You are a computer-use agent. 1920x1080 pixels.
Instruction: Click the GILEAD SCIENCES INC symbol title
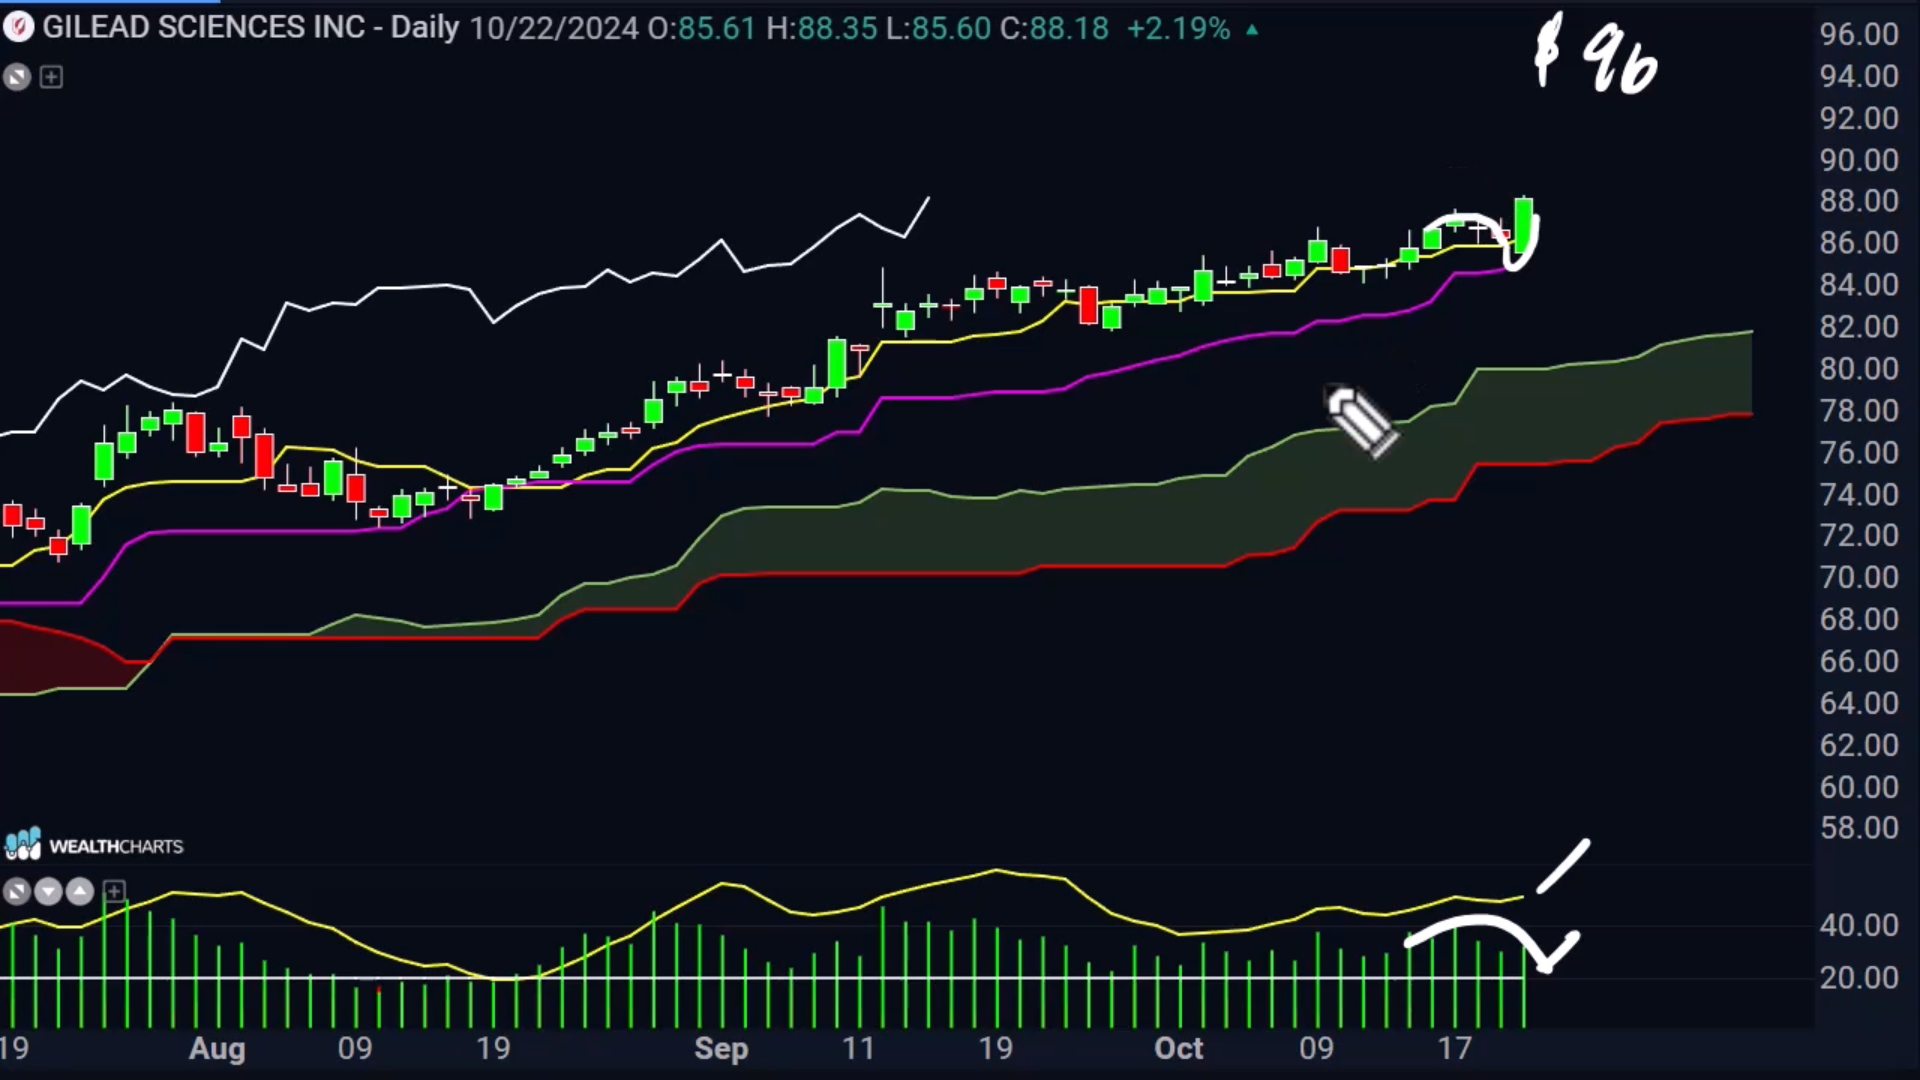pyautogui.click(x=204, y=28)
